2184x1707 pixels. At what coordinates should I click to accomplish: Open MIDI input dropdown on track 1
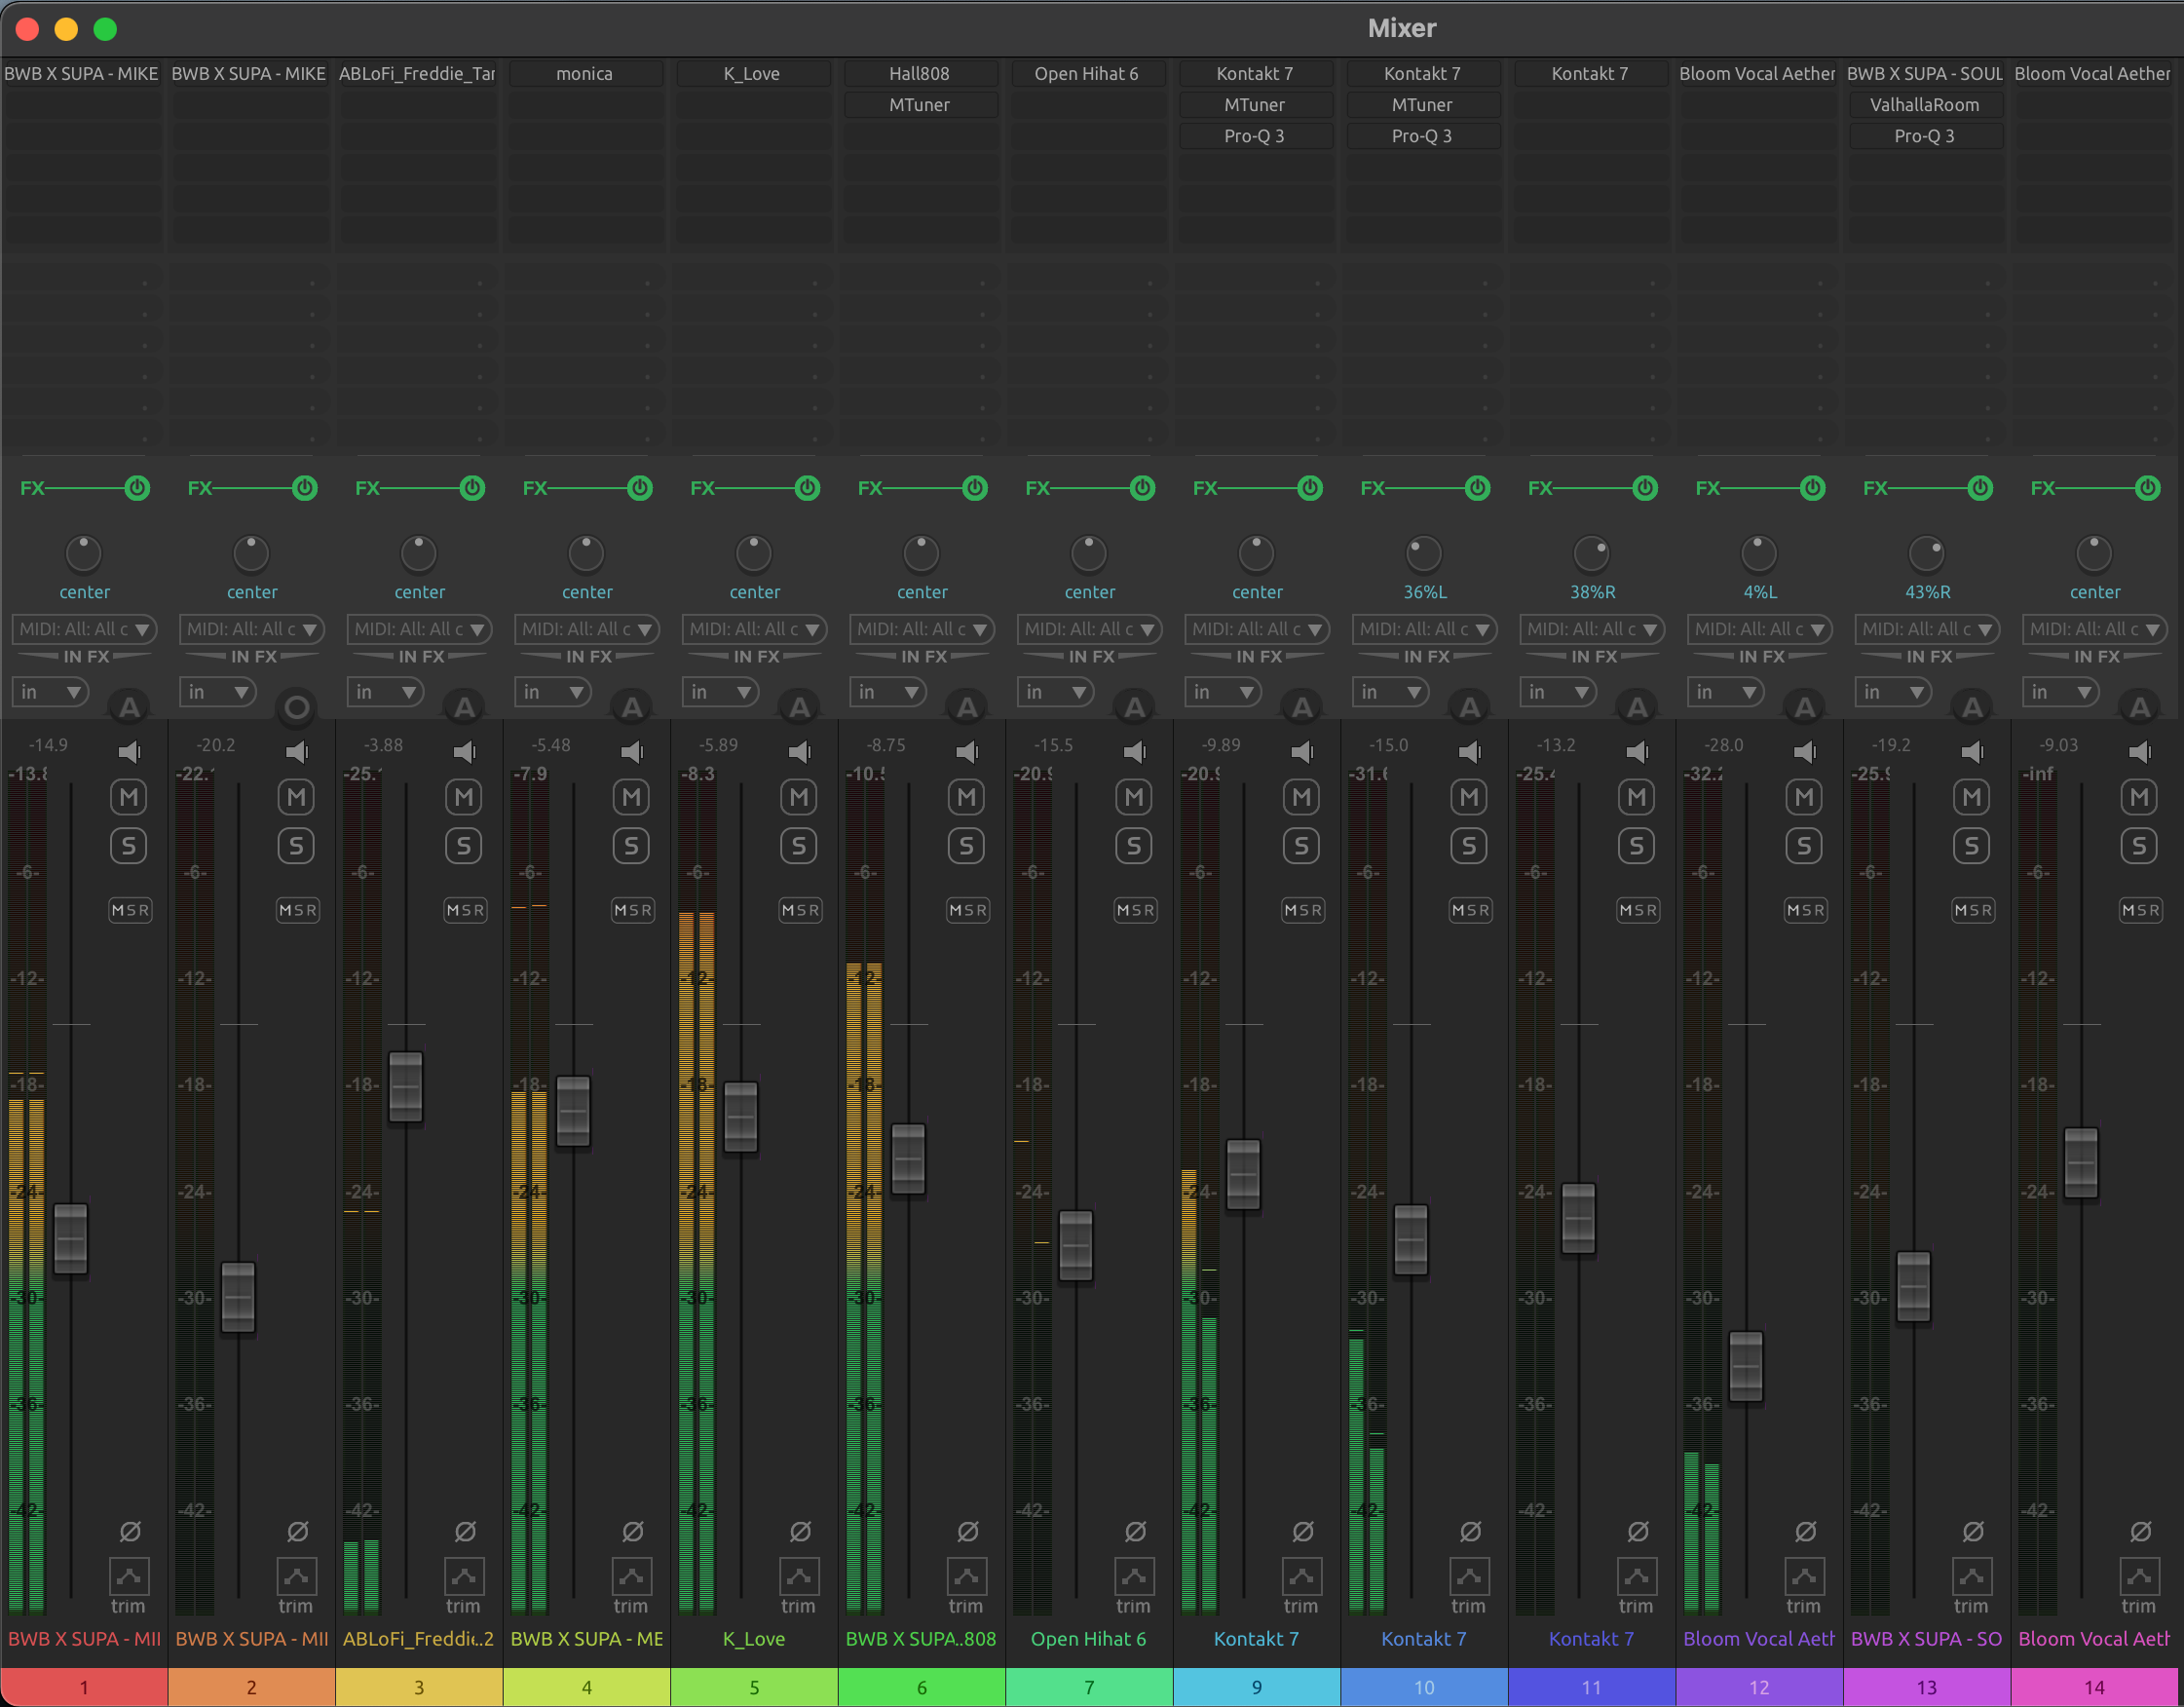point(84,629)
